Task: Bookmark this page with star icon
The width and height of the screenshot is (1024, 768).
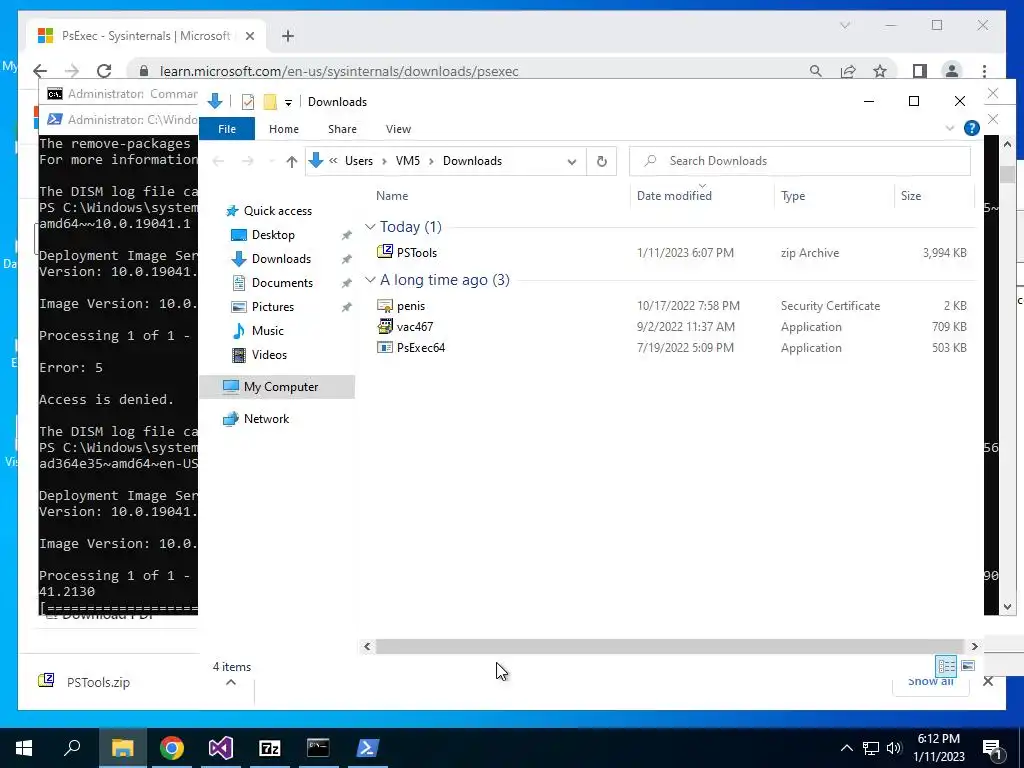Action: 880,71
